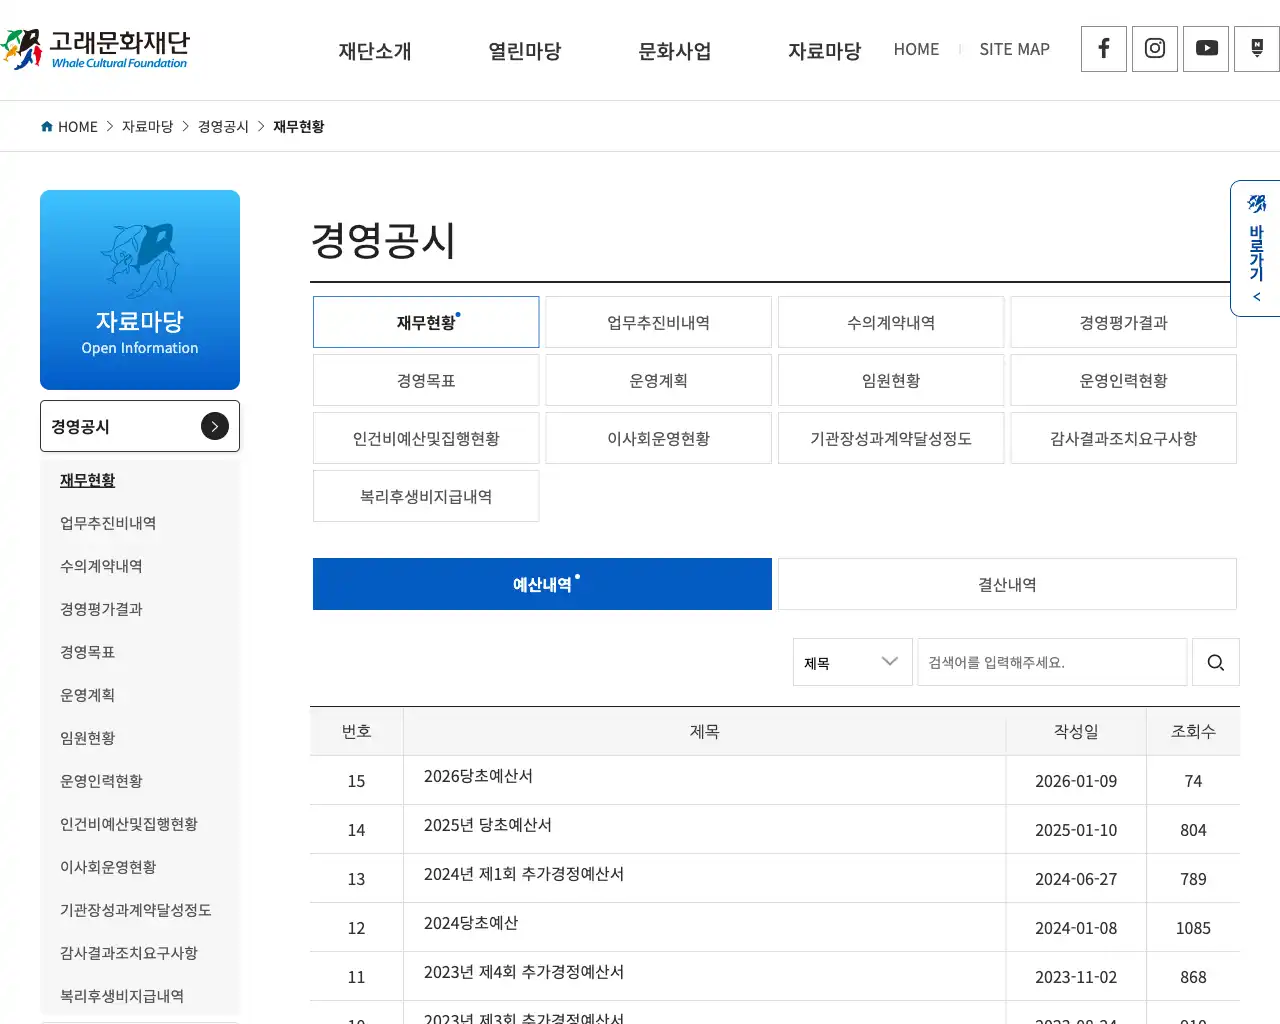The image size is (1280, 1024).
Task: Open the 자료마당 navigation menu
Action: click(824, 51)
